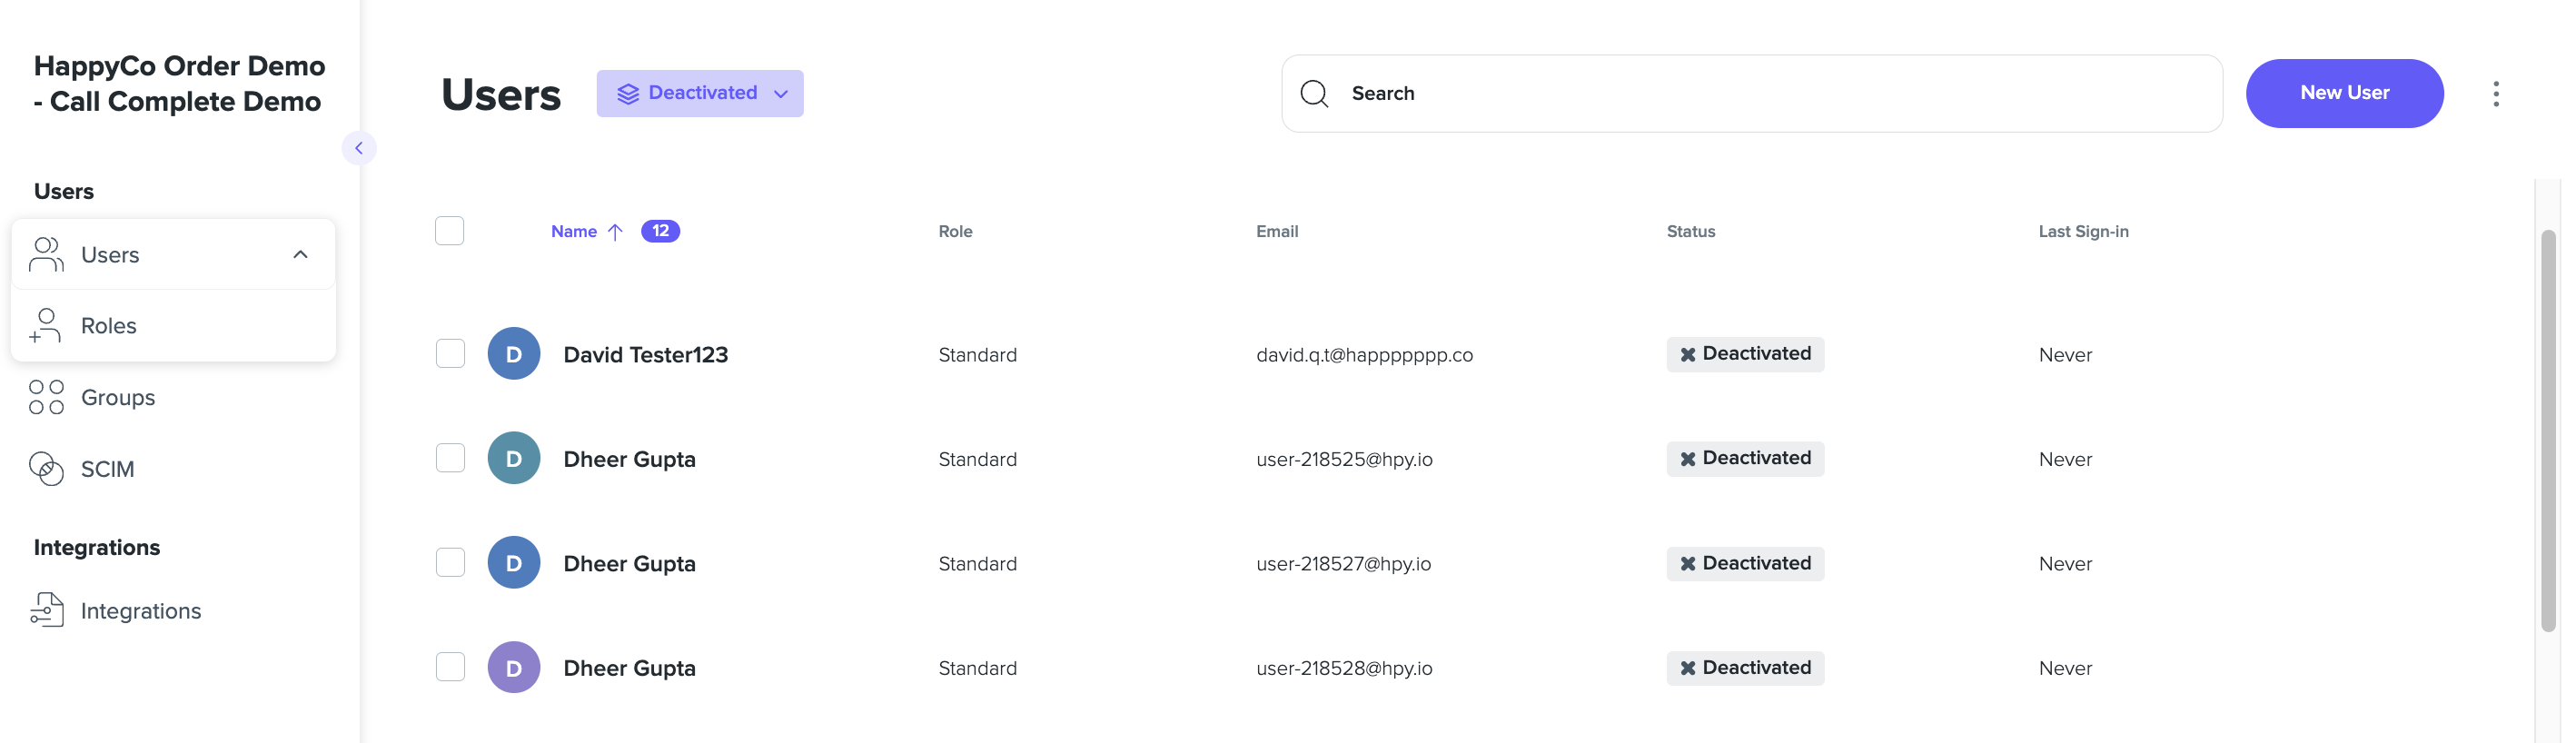This screenshot has height=743, width=2576.
Task: Click the Users people icon in sidebar
Action: [x=46, y=255]
